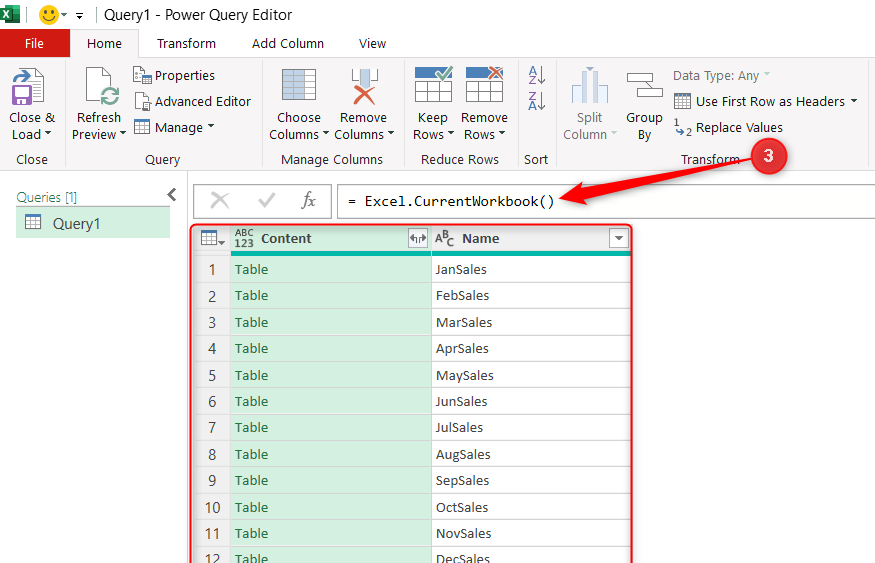This screenshot has height=563, width=875.
Task: Select the JulSales name cell
Action: tap(531, 428)
